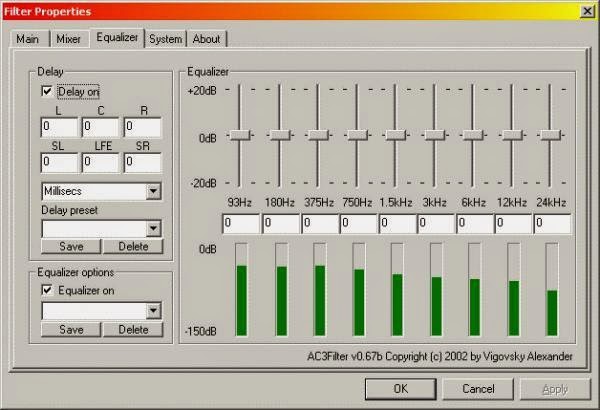Click the 93Hz slider handle
Image resolution: width=600 pixels, height=410 pixels.
pos(240,135)
